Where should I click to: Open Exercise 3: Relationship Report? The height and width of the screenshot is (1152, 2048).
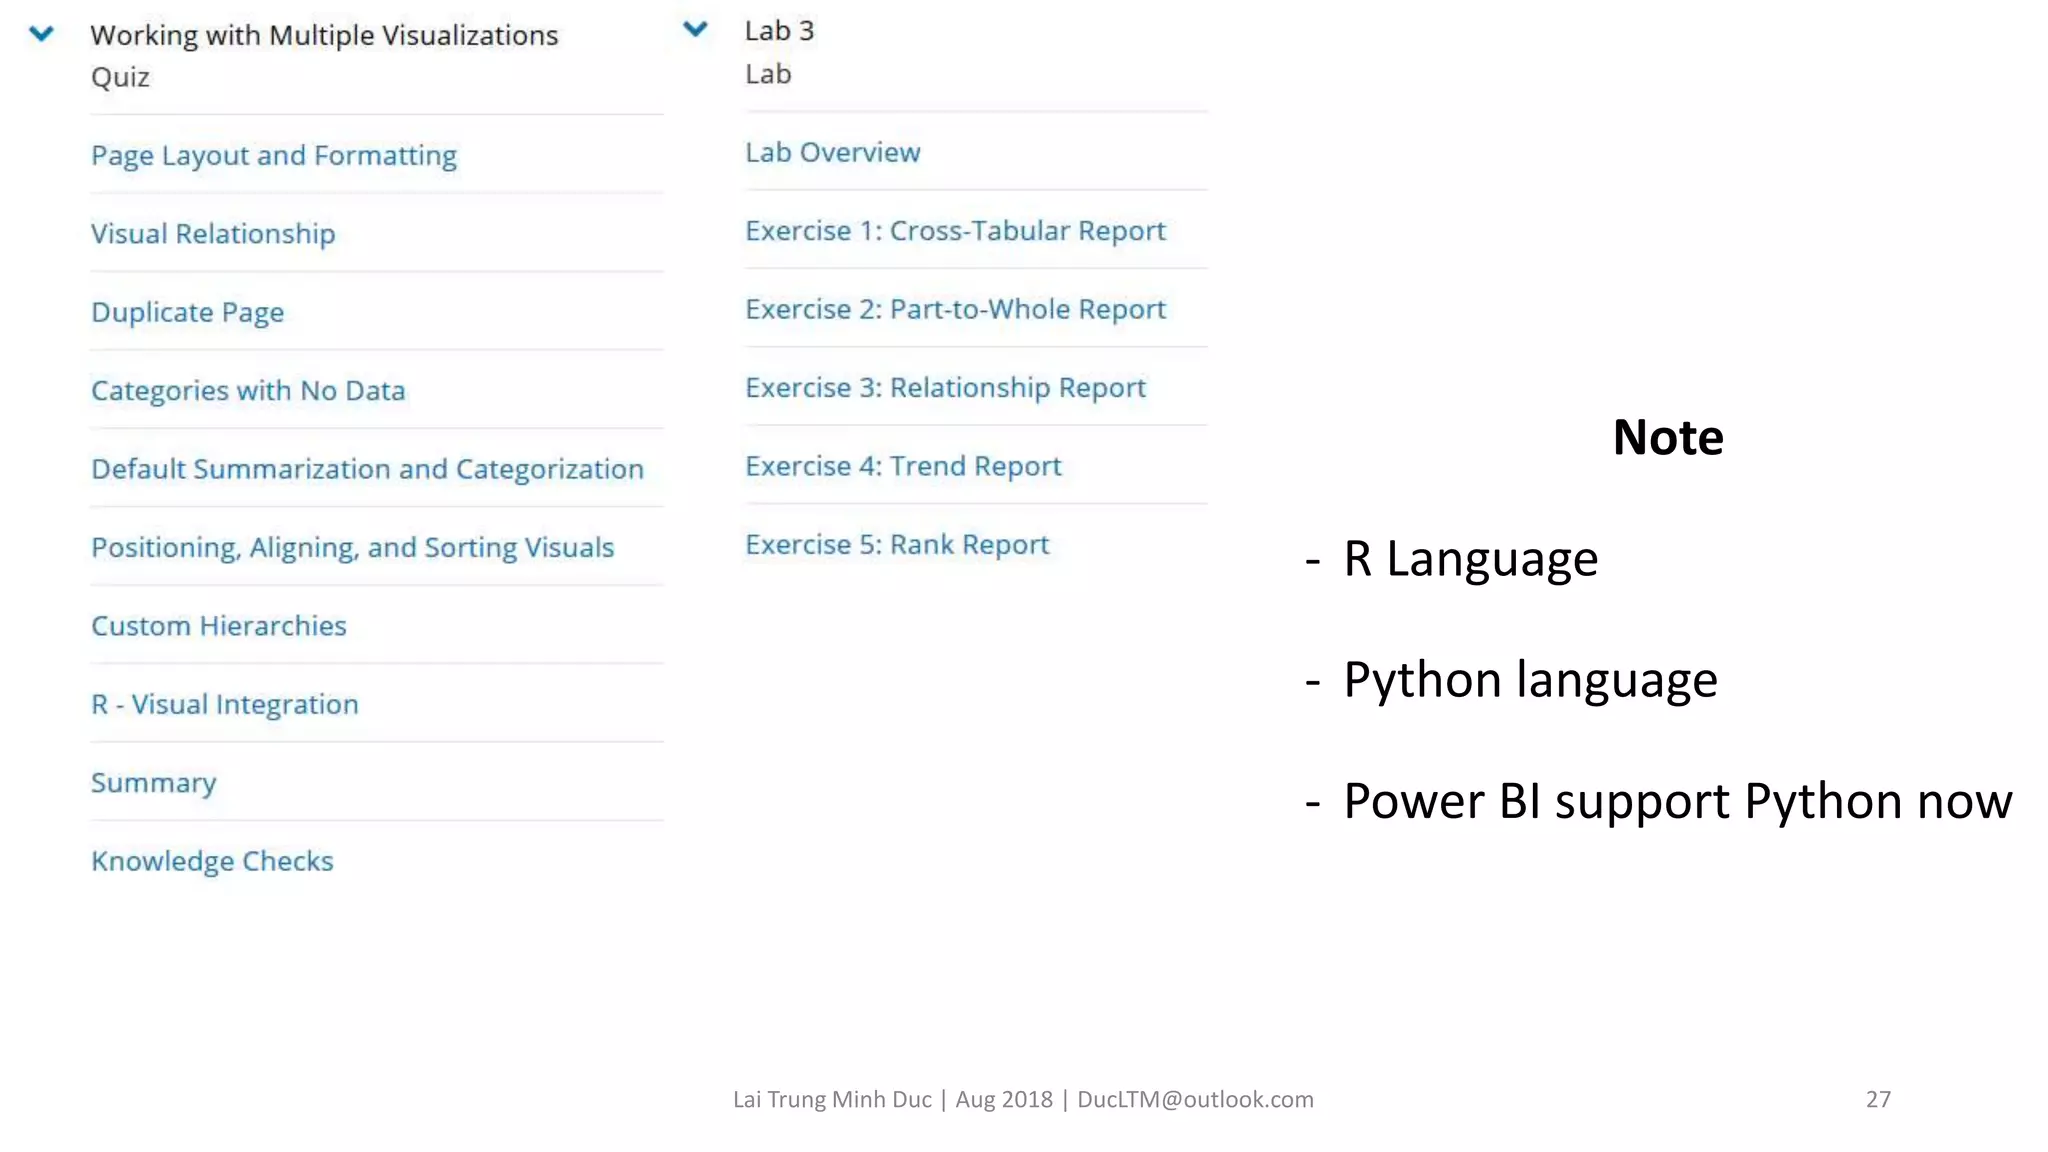(945, 388)
